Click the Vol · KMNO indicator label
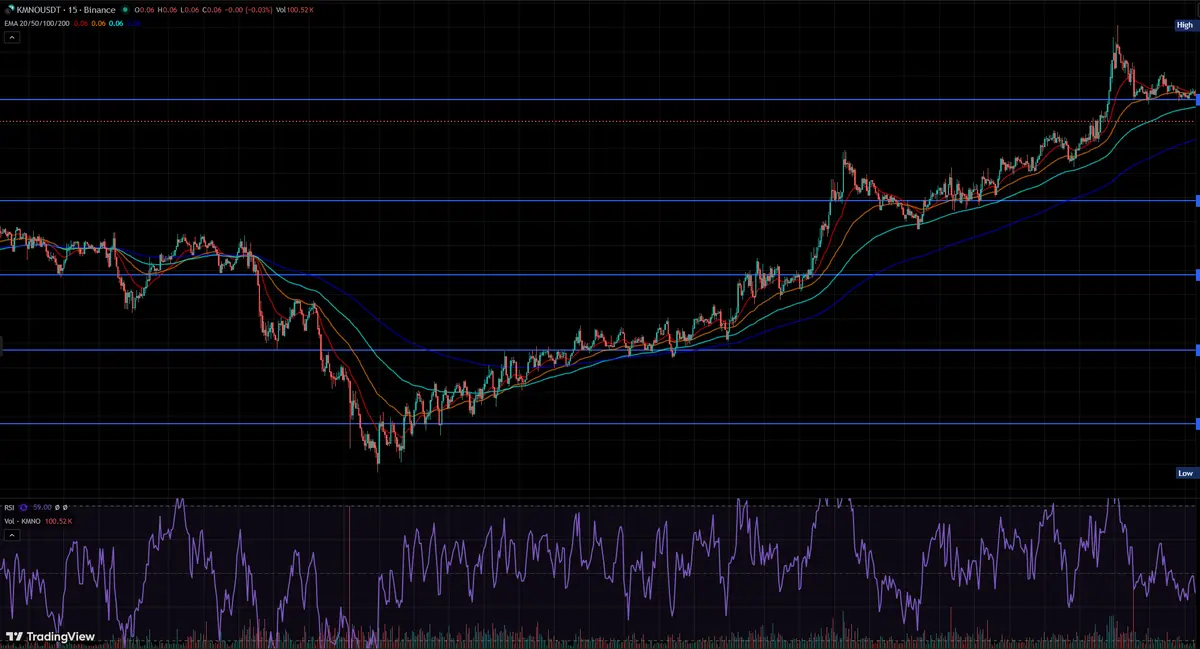The height and width of the screenshot is (649, 1200). pos(22,521)
